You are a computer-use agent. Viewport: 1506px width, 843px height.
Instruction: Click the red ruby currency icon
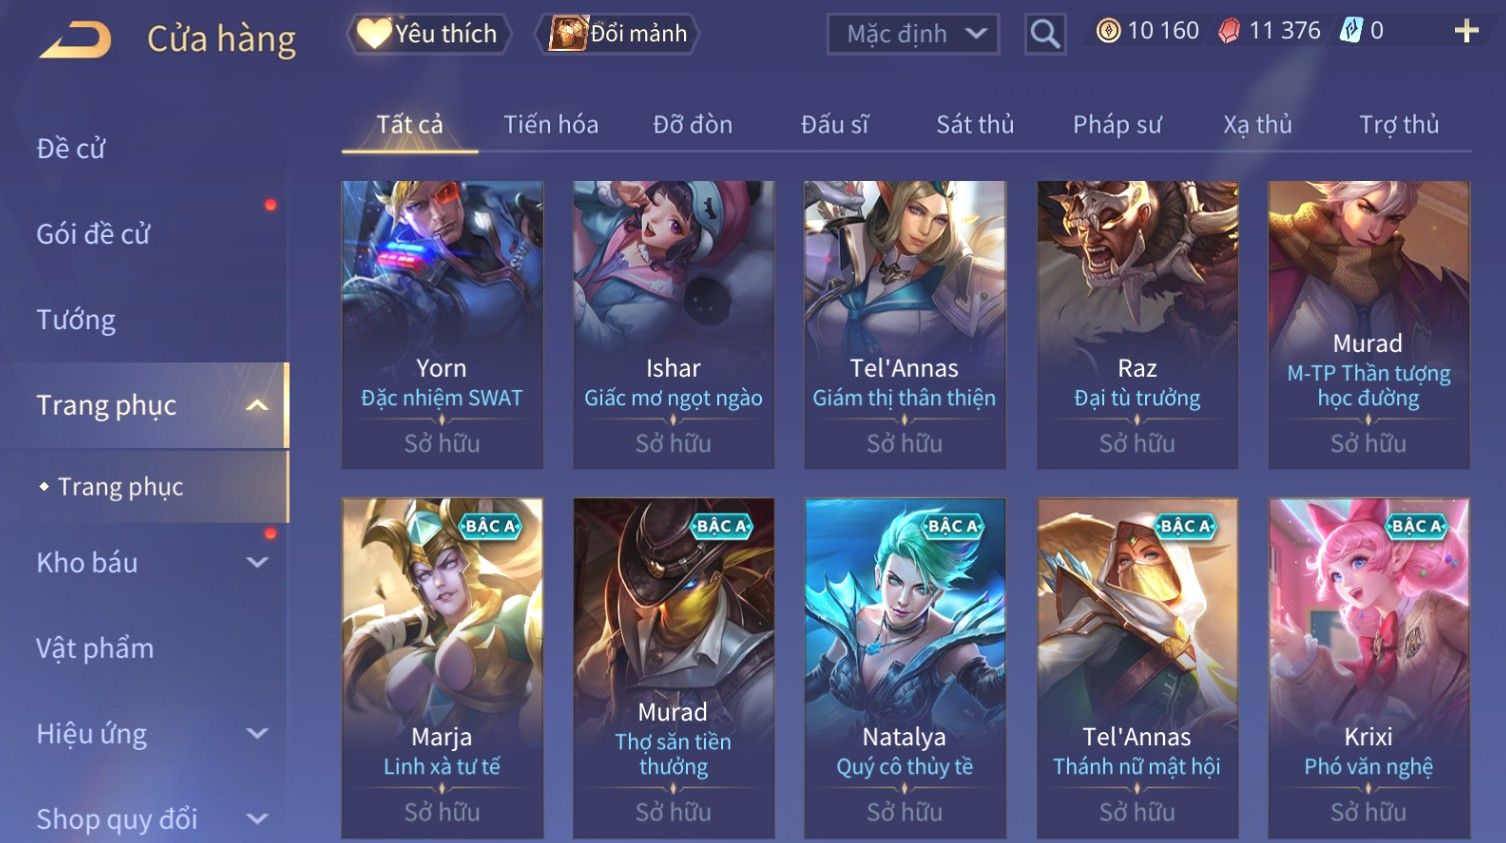point(1229,31)
